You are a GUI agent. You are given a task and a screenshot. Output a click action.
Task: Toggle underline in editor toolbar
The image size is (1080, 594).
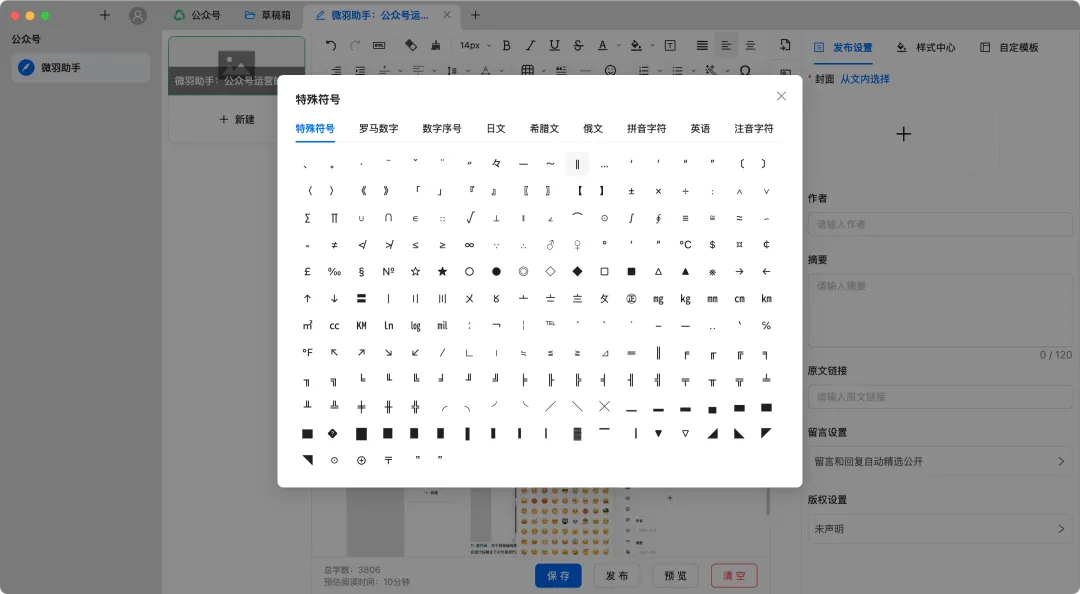[554, 45]
